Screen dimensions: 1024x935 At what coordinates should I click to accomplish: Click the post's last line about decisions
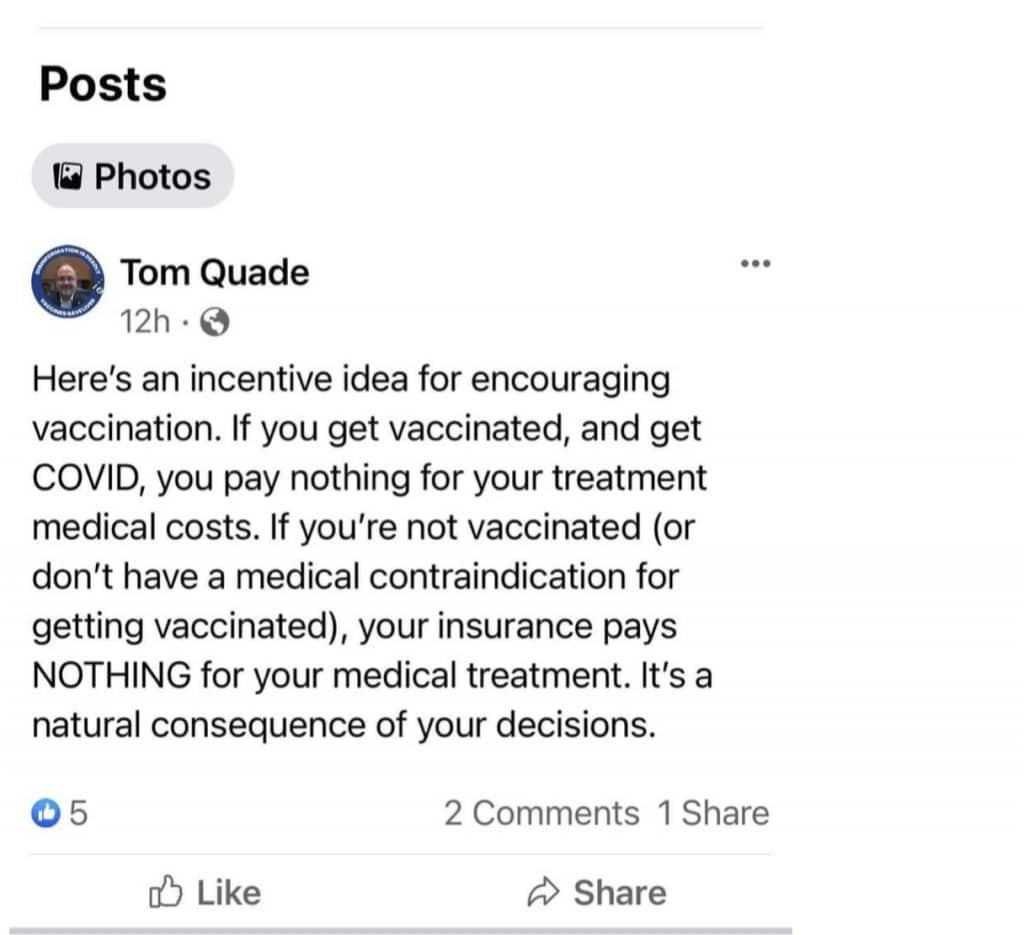(344, 724)
